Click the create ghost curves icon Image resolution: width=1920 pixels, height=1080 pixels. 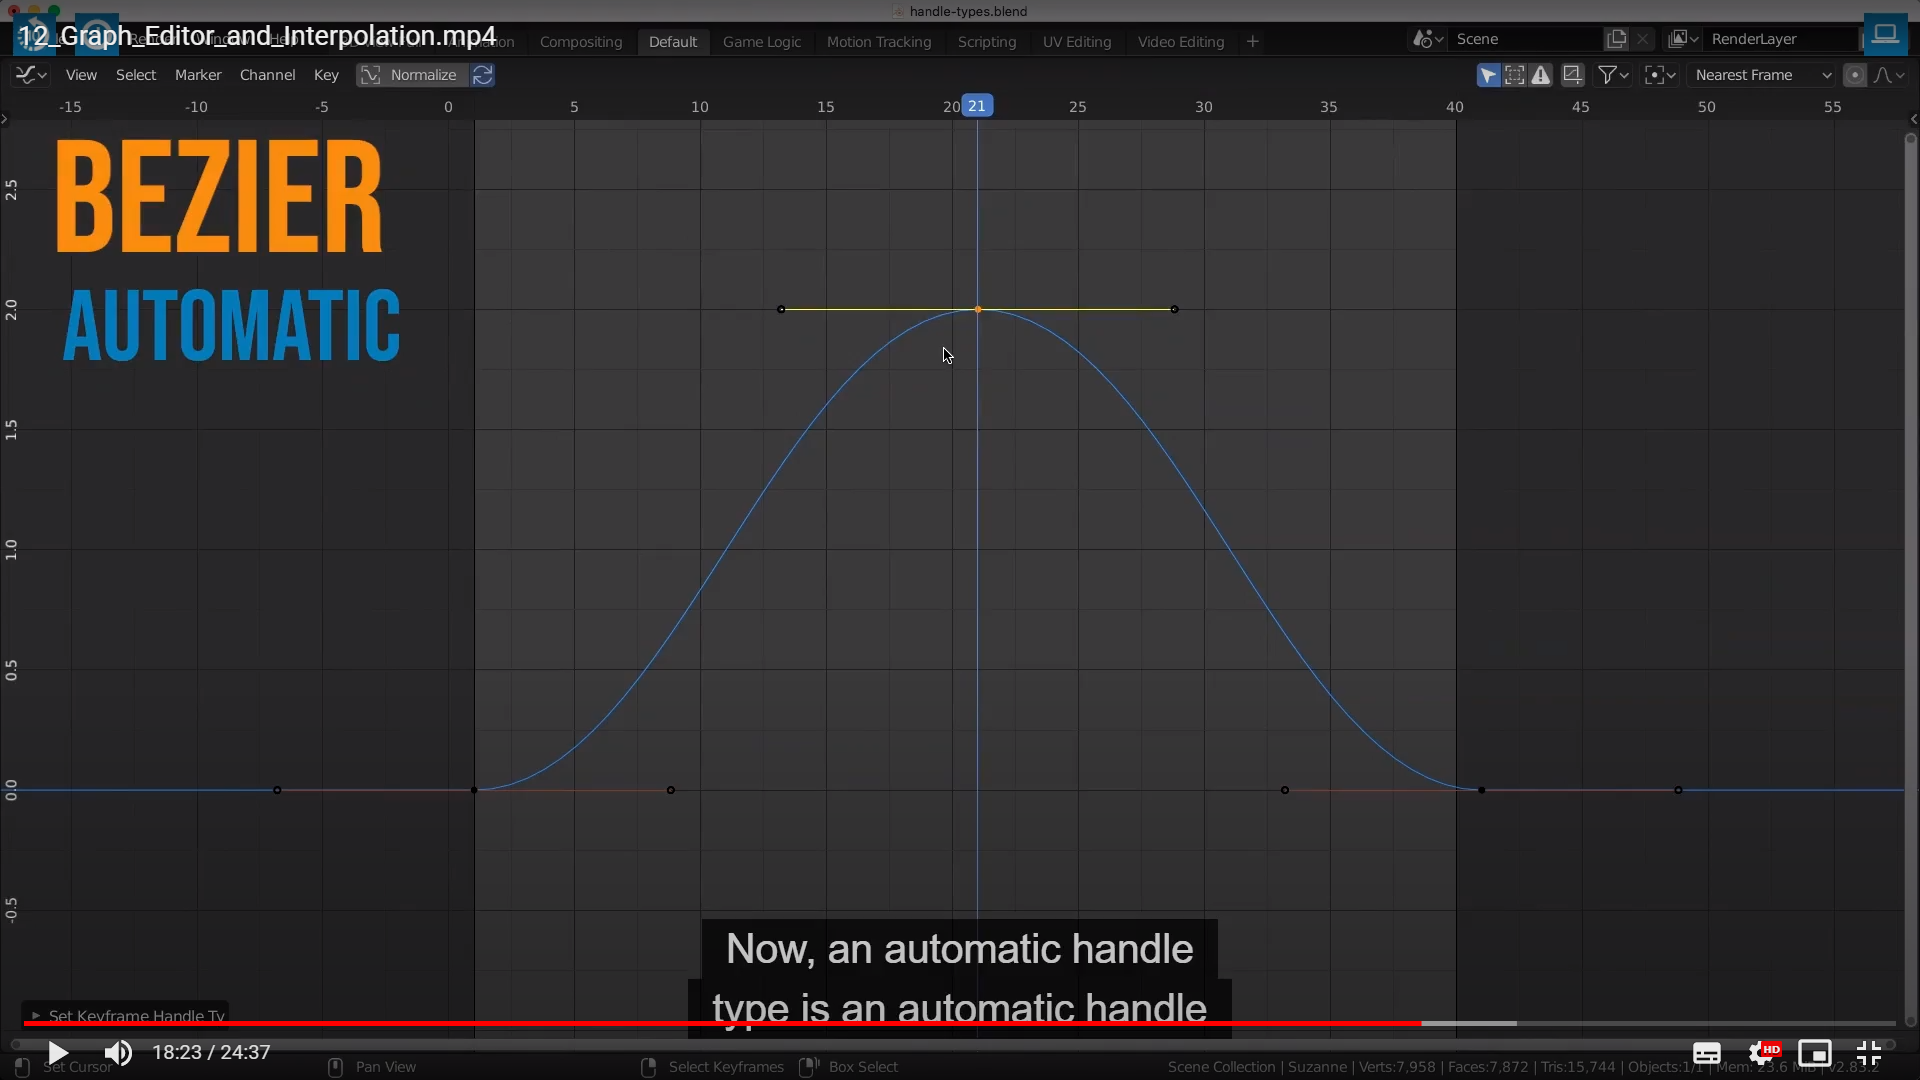(x=1572, y=75)
